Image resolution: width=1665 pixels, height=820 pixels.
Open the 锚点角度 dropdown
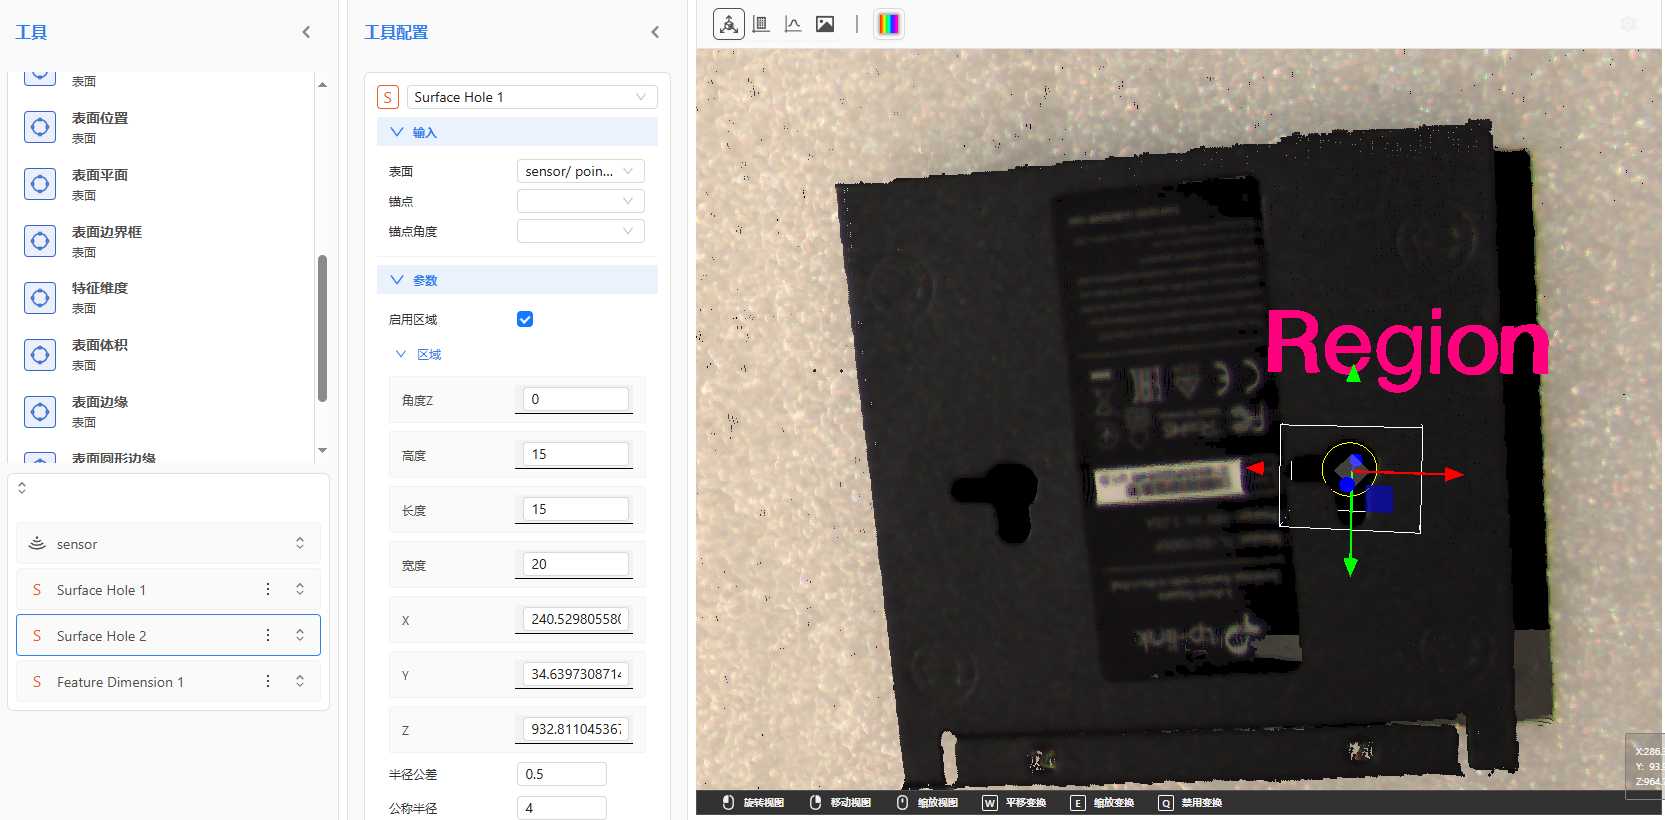click(581, 231)
